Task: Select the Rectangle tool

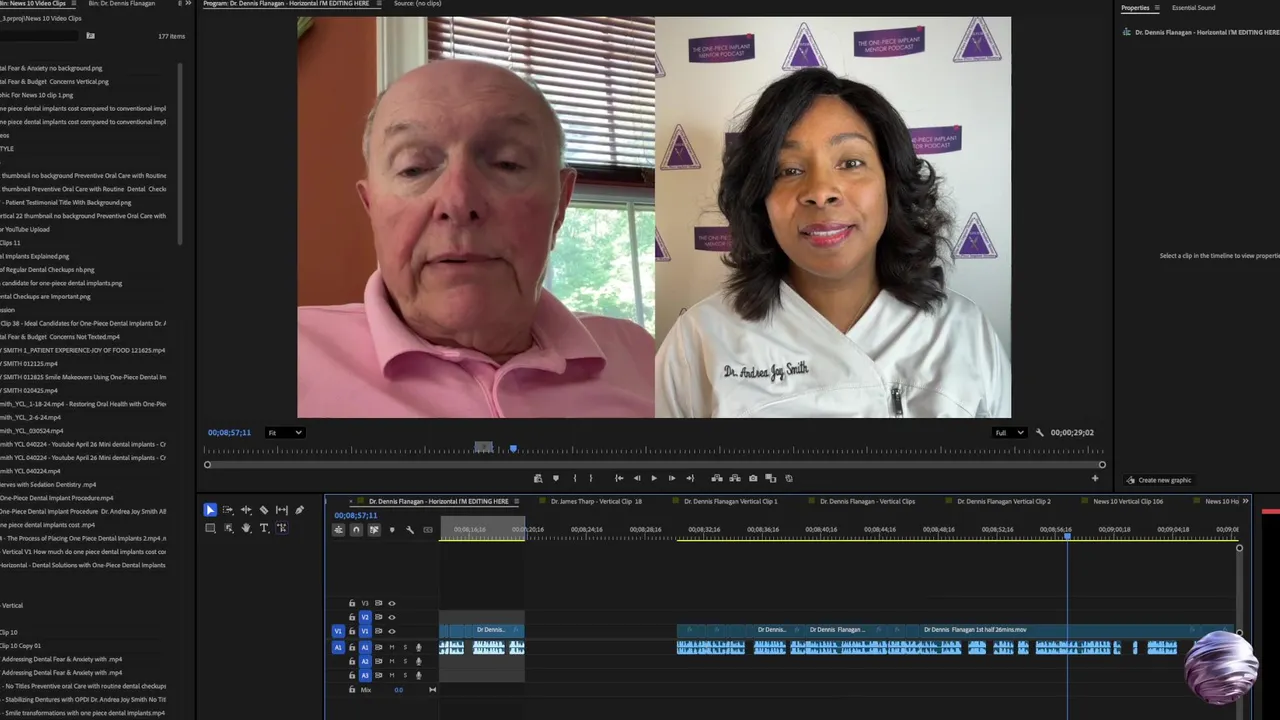Action: tap(210, 528)
